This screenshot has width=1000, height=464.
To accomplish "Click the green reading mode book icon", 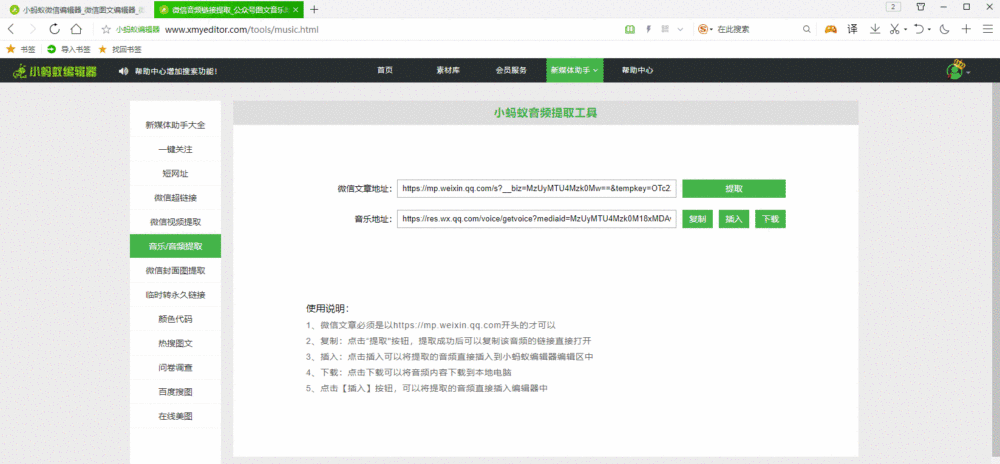I will coord(629,29).
